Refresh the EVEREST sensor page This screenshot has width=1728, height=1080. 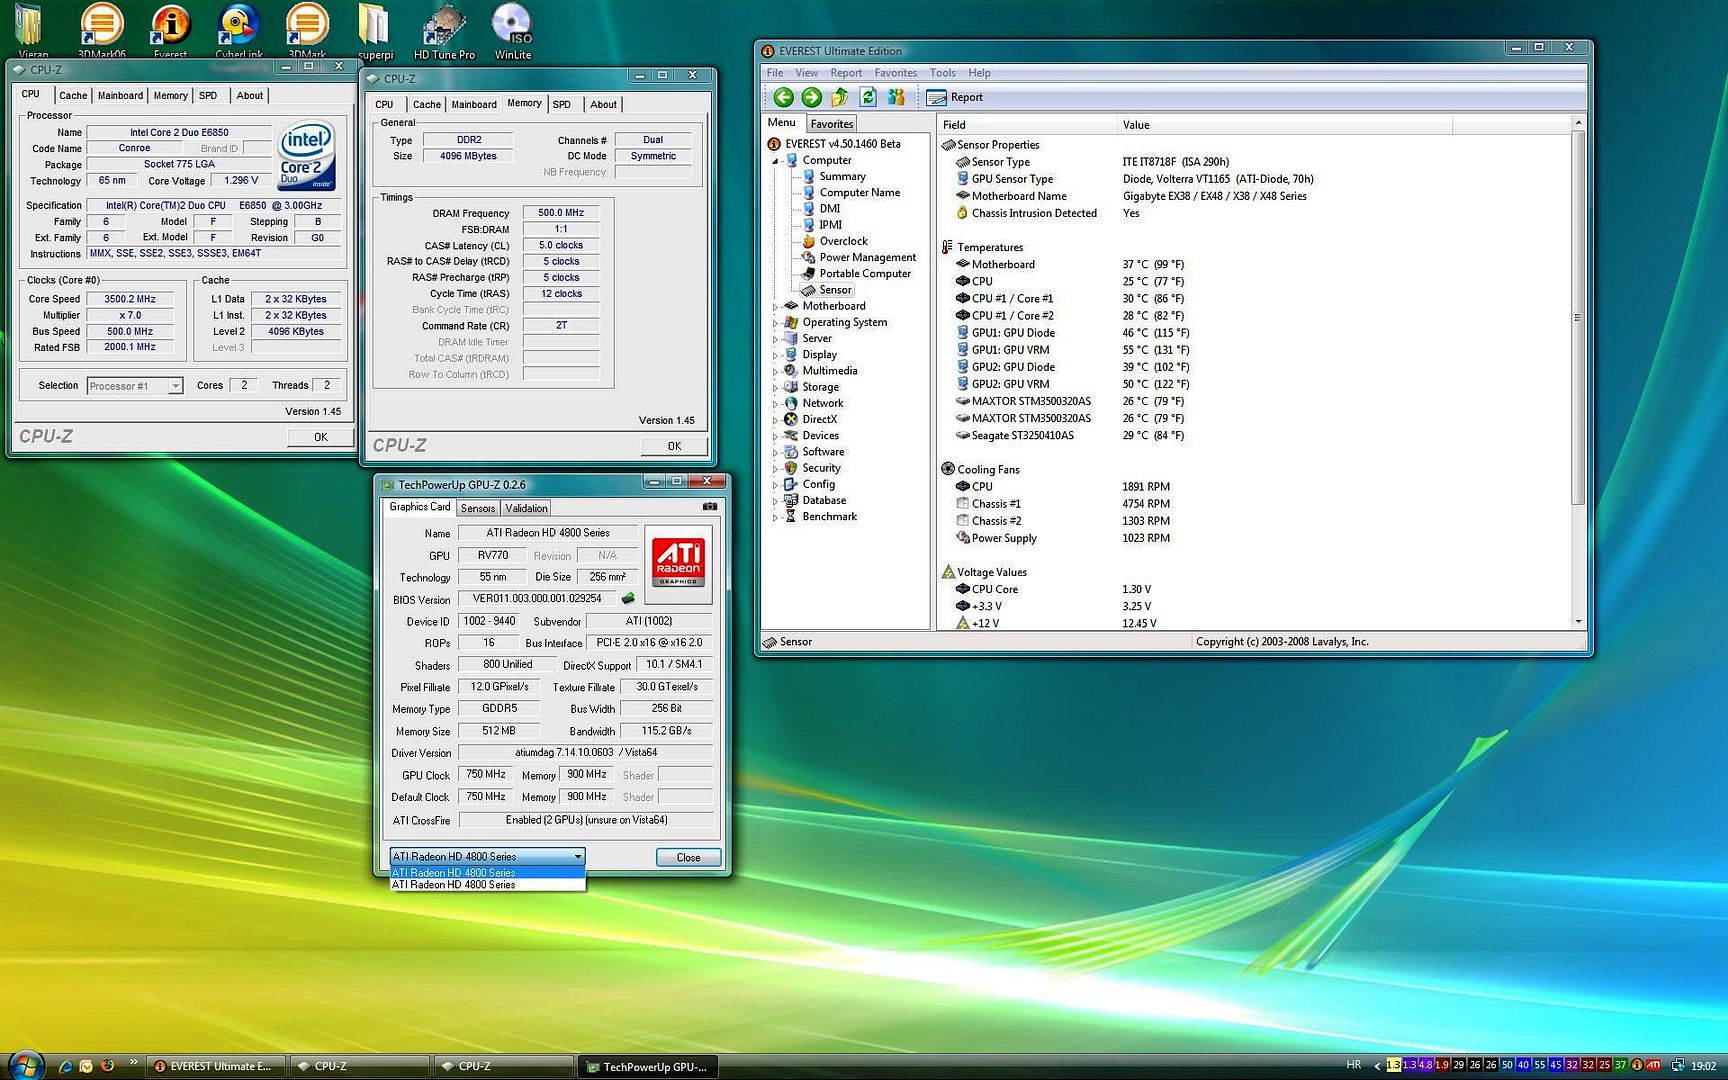pos(867,97)
